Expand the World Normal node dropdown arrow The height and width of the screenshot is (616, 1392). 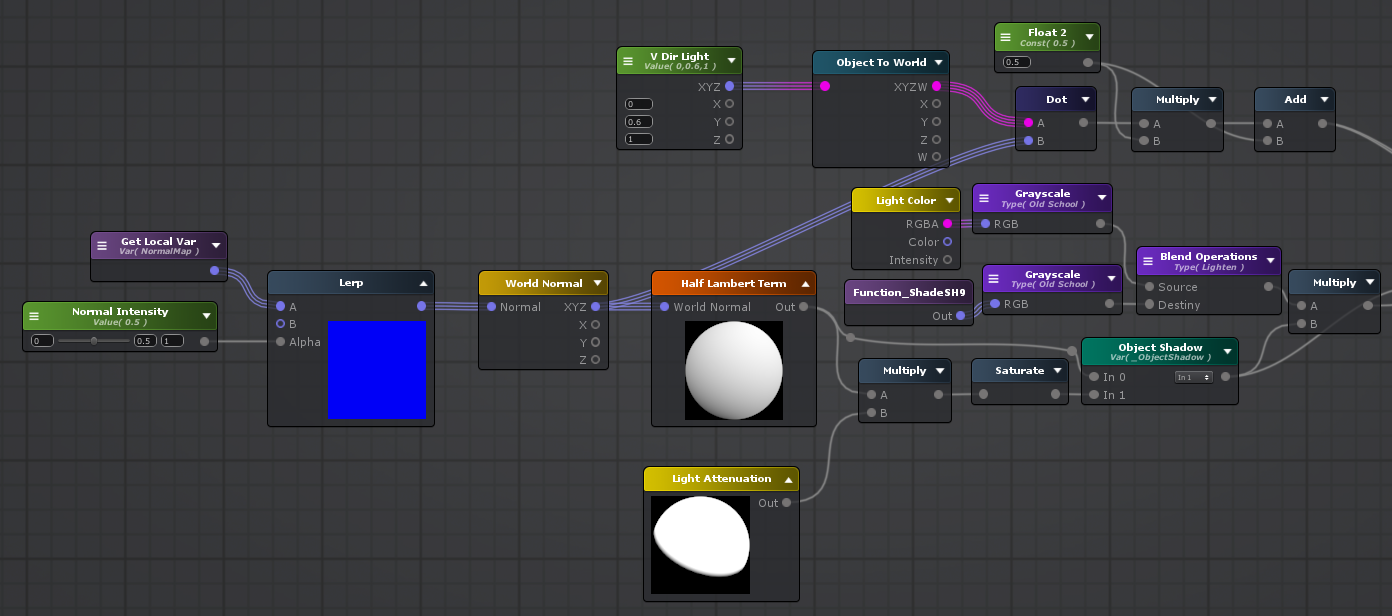click(597, 284)
